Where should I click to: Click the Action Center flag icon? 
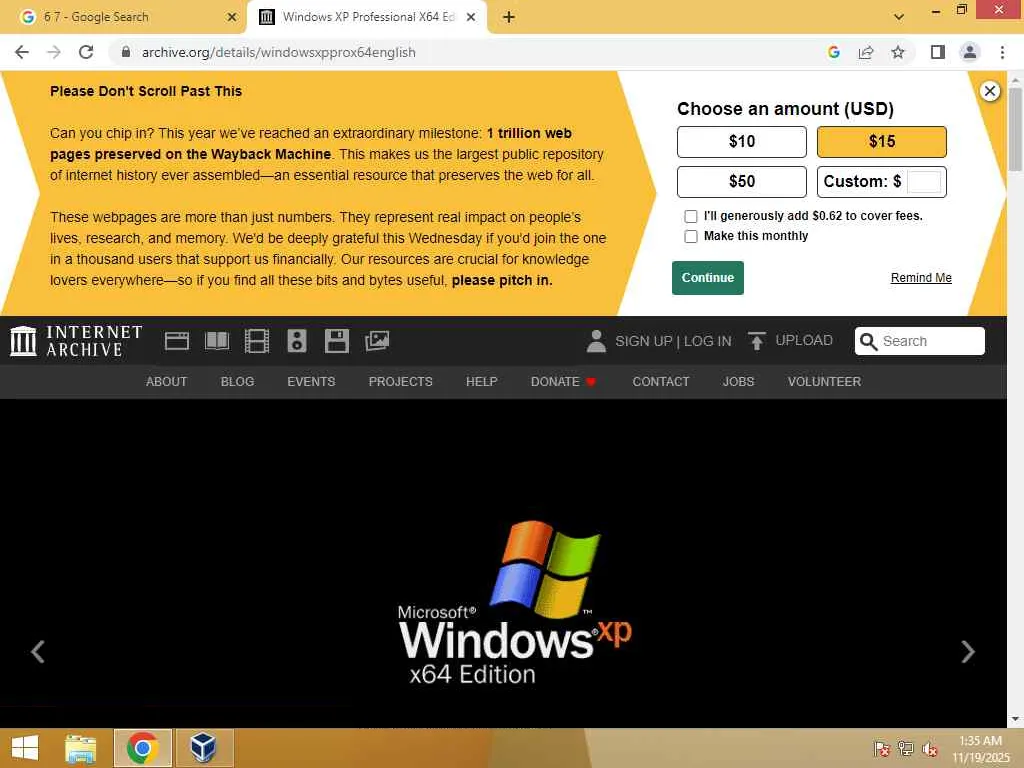click(x=882, y=749)
